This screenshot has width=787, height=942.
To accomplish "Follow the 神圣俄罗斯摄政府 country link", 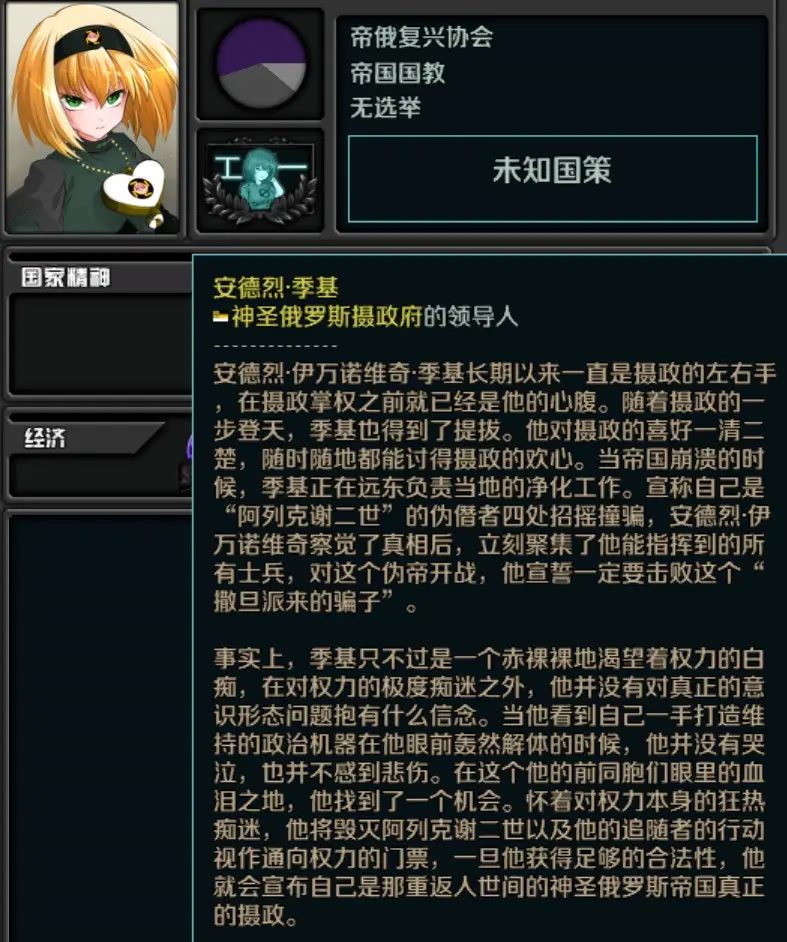I will point(327,316).
